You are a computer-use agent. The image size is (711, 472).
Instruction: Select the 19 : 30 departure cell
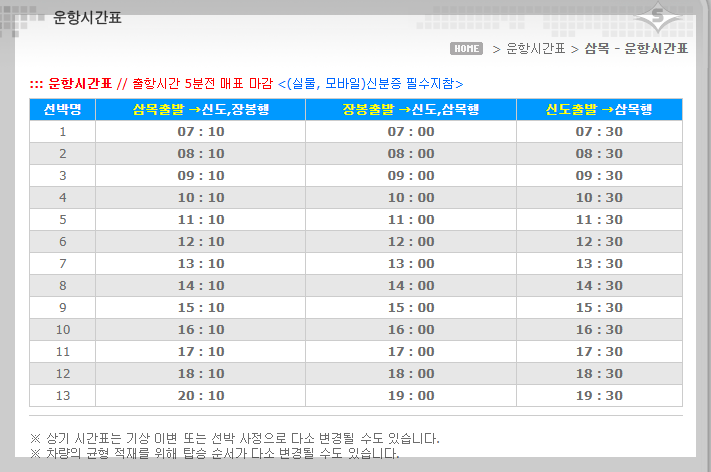pos(599,395)
